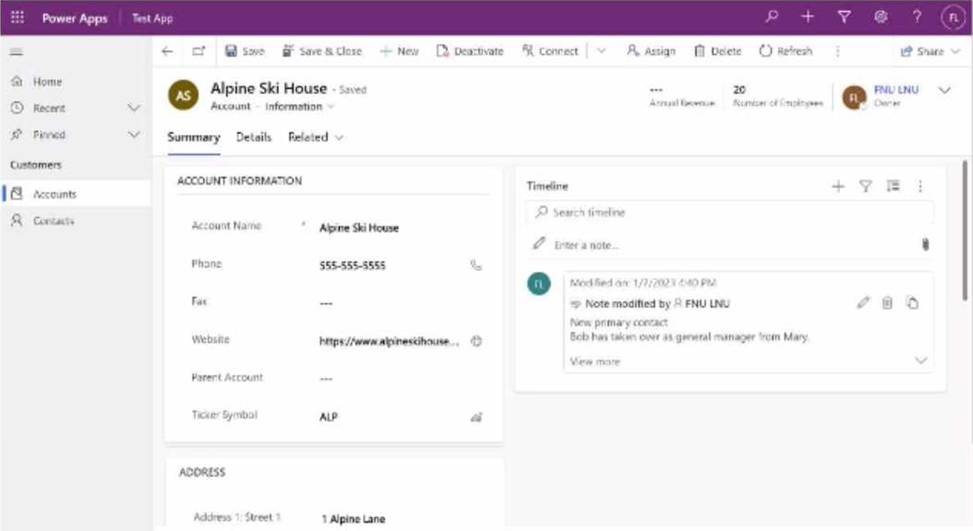Click the Parent Account lookup field
This screenshot has width=973, height=531.
(400, 378)
